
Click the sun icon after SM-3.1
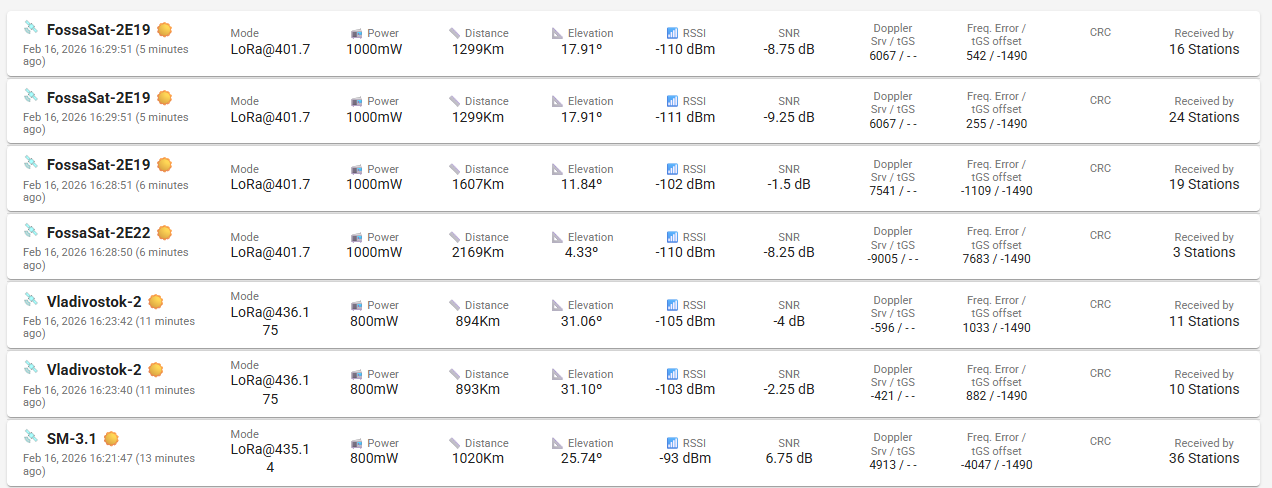pyautogui.click(x=112, y=438)
